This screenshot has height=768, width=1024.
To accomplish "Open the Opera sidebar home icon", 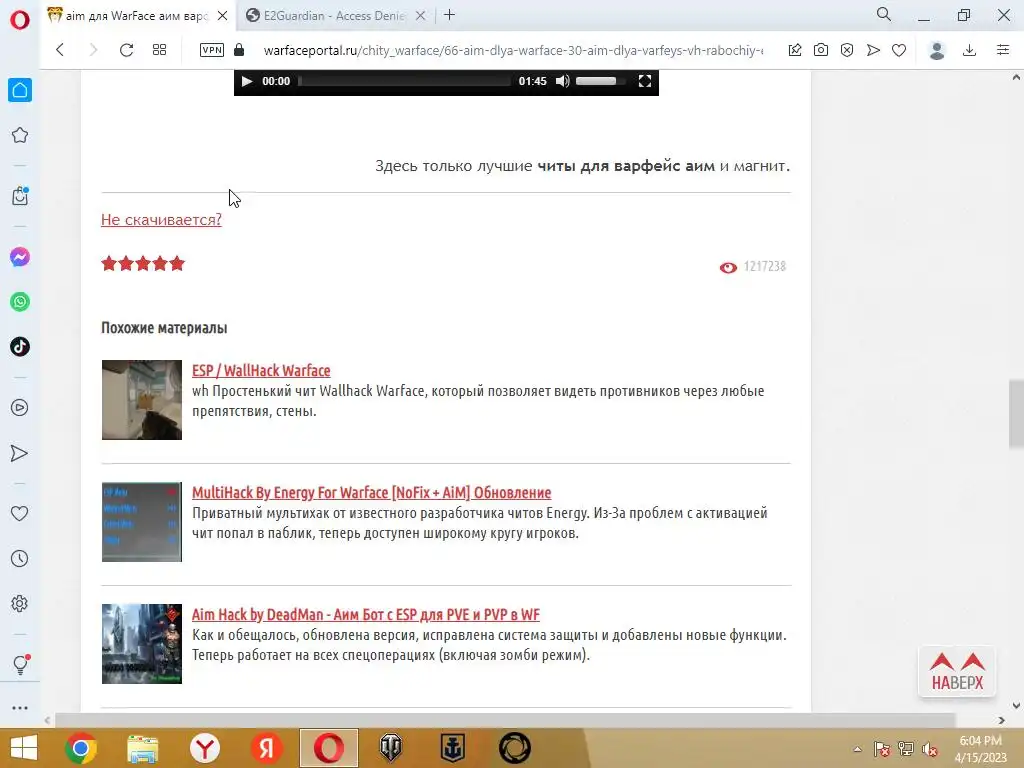I will tap(20, 90).
